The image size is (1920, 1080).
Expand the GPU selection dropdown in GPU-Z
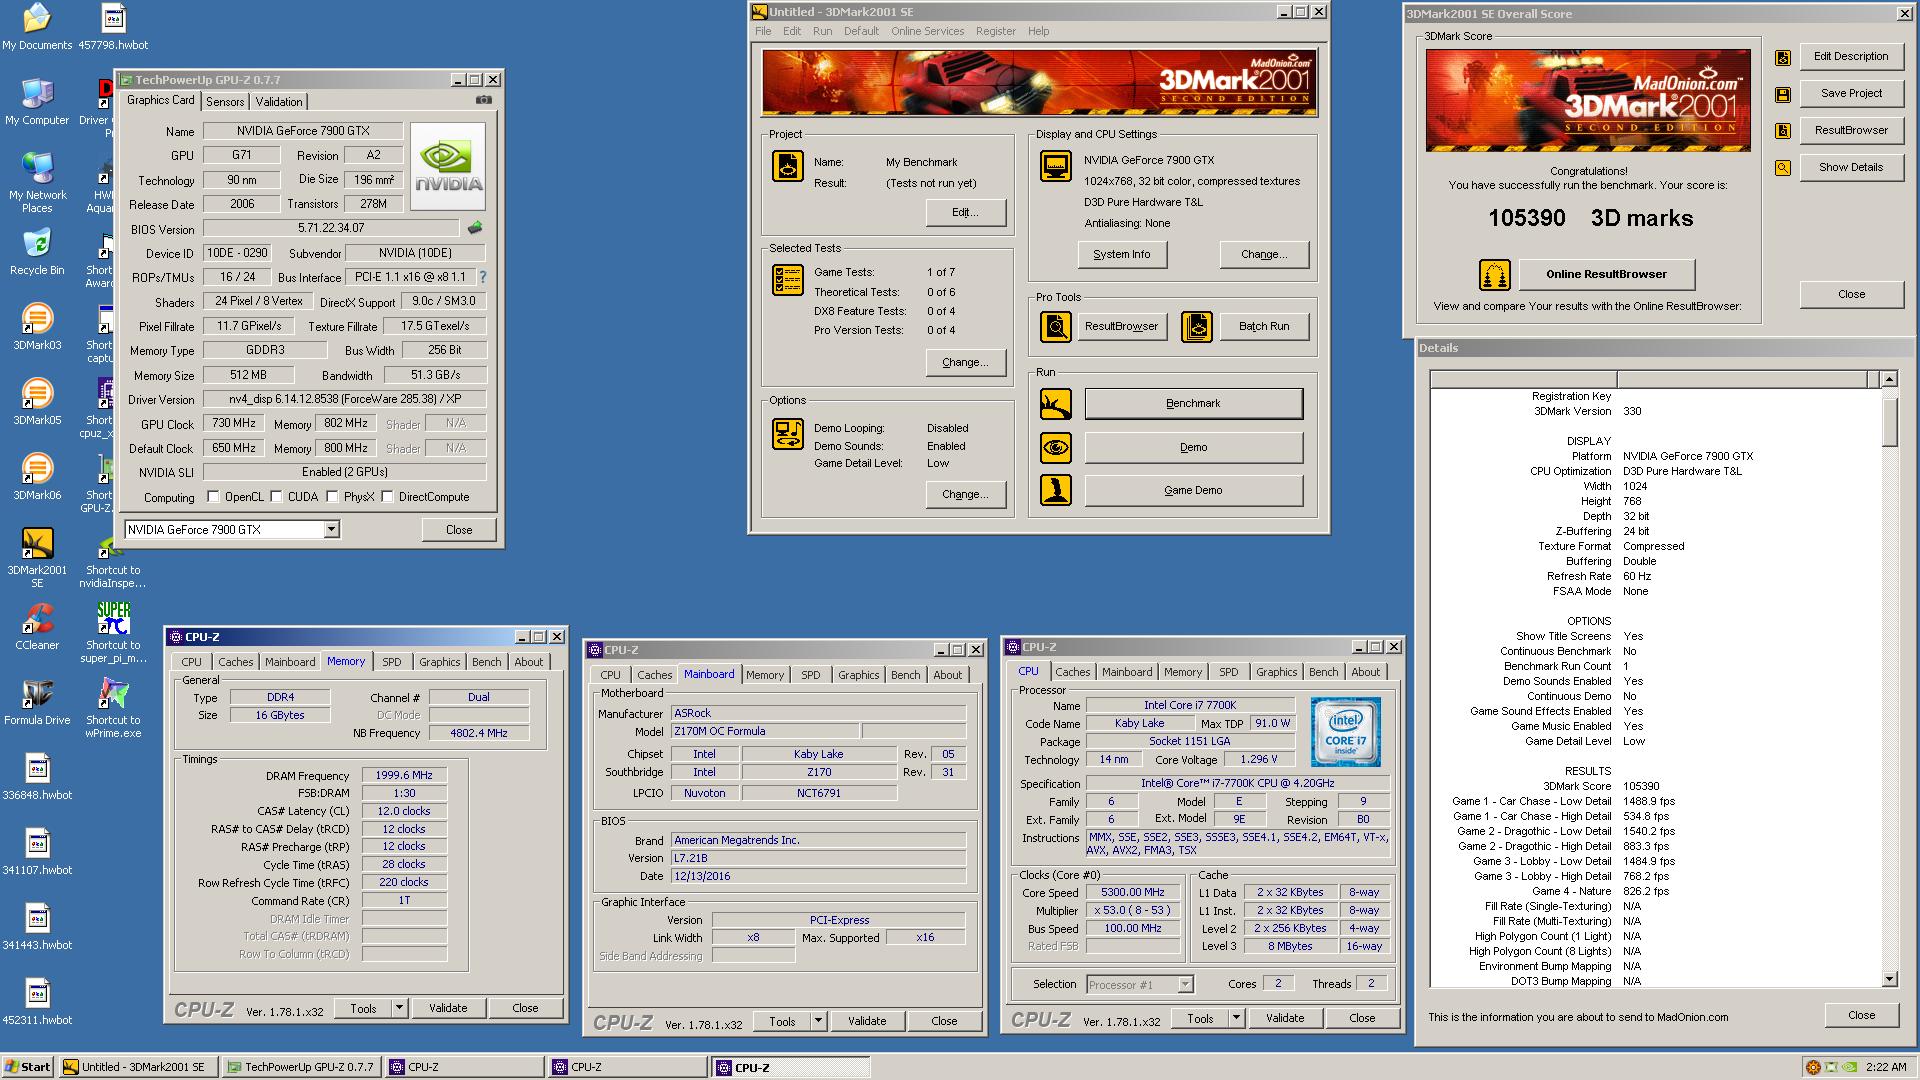tap(332, 530)
